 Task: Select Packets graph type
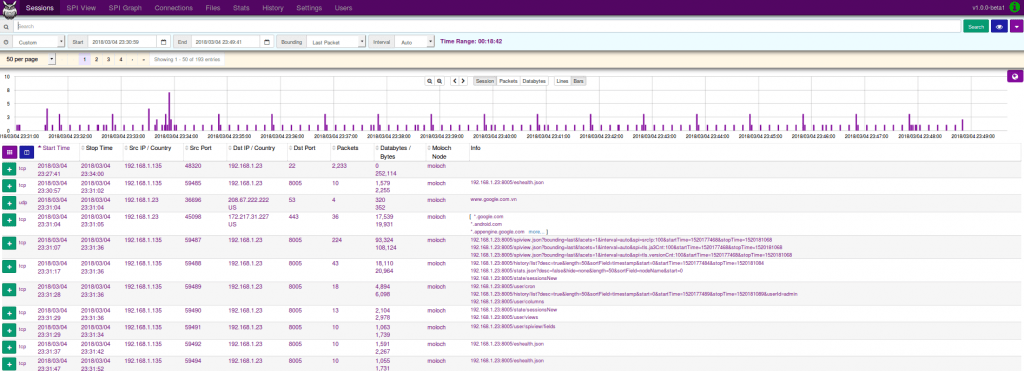point(508,81)
